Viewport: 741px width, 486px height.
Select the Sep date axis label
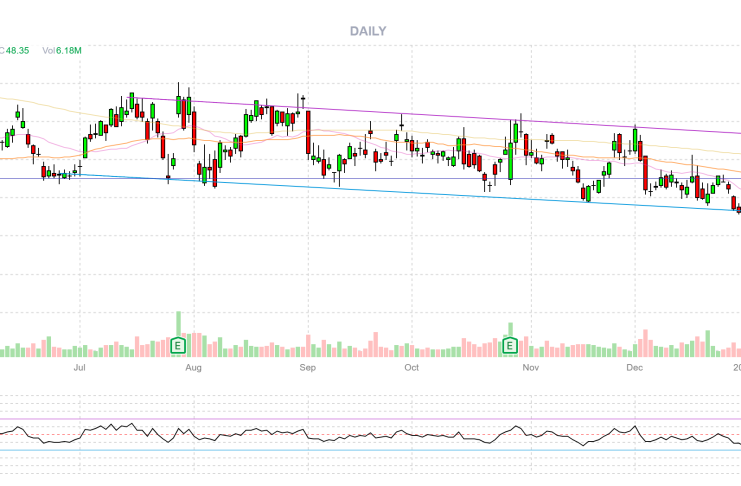click(308, 368)
